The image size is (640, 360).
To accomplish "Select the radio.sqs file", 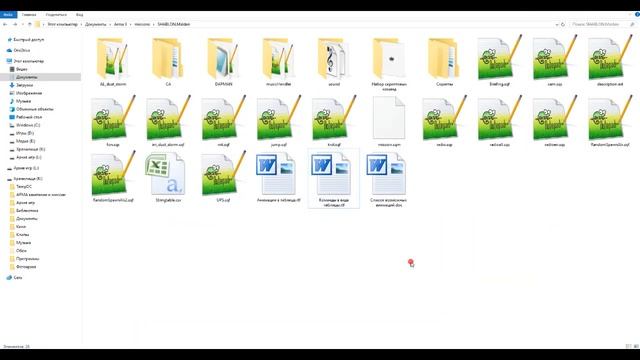I will 444,121.
